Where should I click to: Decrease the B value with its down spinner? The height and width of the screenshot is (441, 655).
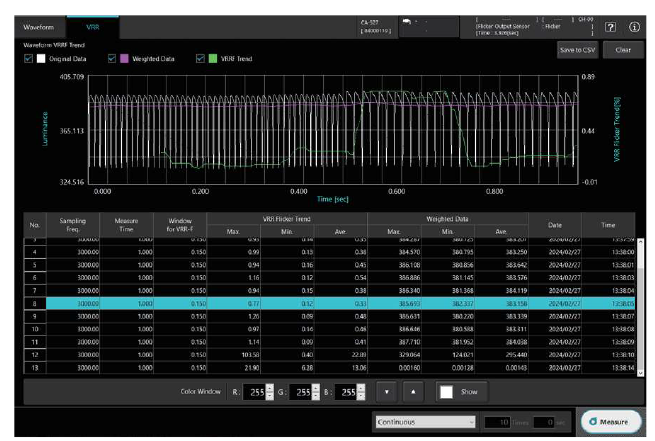point(361,396)
